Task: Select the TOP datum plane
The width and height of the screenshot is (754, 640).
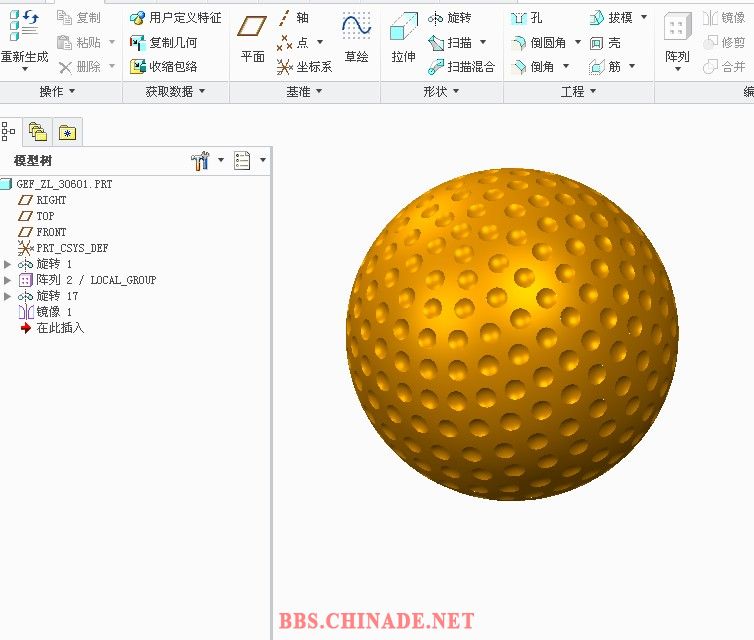Action: (36, 216)
